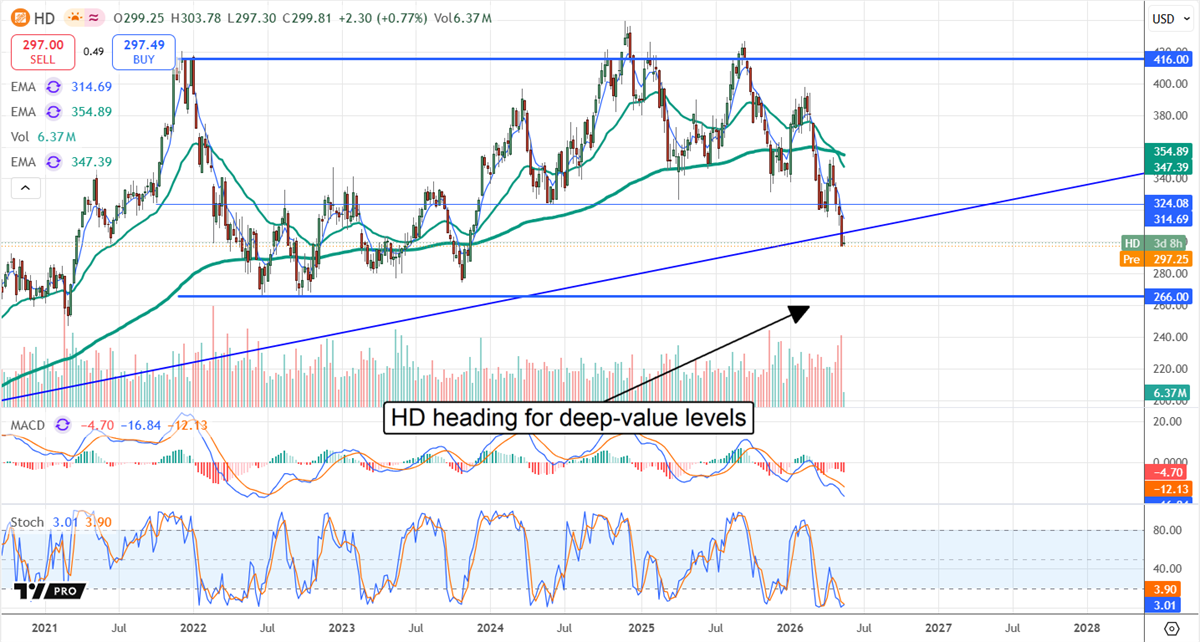This screenshot has width=1200, height=642.
Task: Click the Home Depot symbol logo icon
Action: pos(18,18)
